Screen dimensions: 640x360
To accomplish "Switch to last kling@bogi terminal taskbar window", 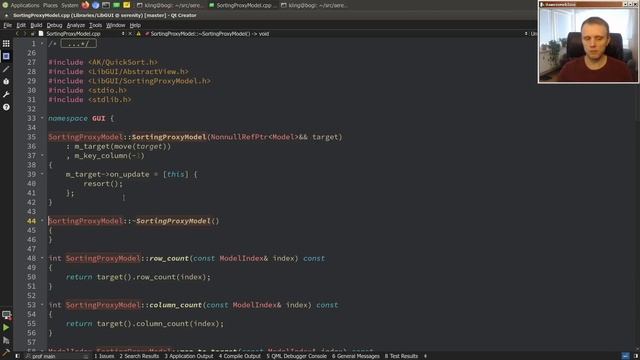I will (x=315, y=5).
